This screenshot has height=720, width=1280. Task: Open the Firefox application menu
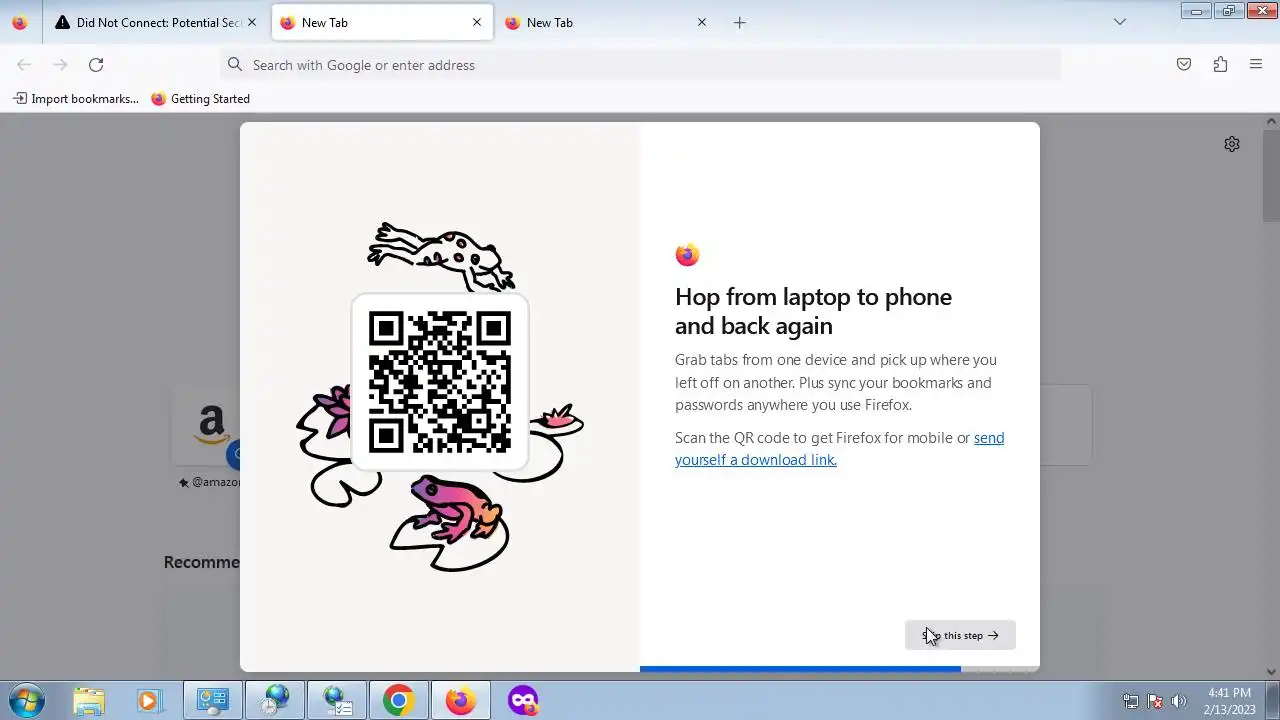click(1256, 65)
